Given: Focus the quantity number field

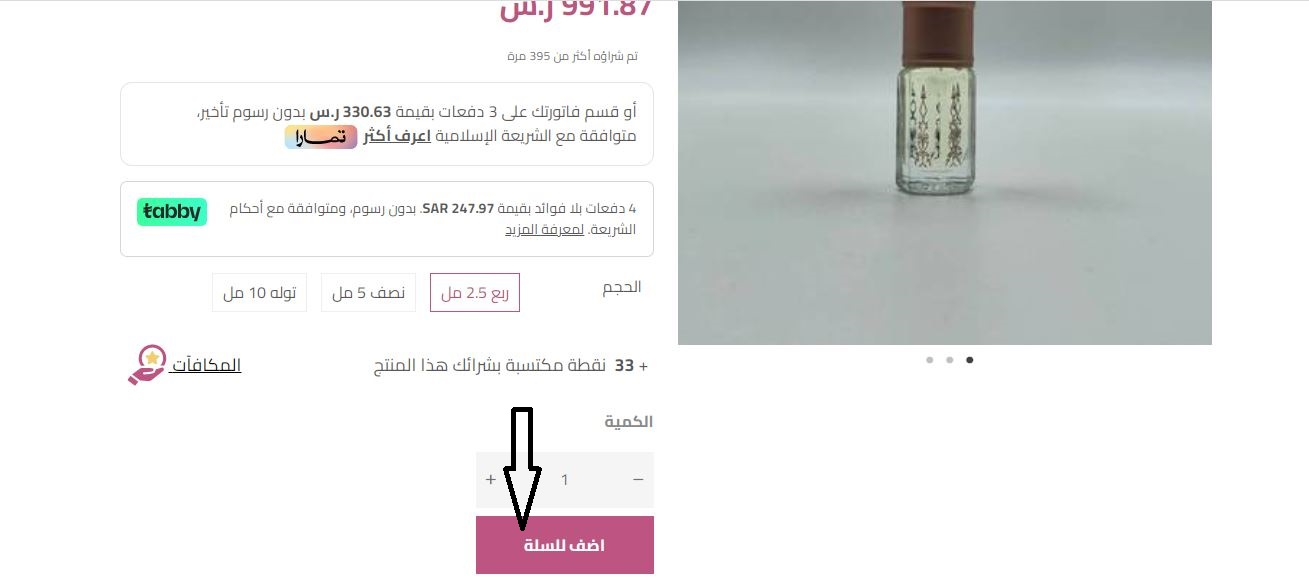Looking at the screenshot, I should coord(565,480).
